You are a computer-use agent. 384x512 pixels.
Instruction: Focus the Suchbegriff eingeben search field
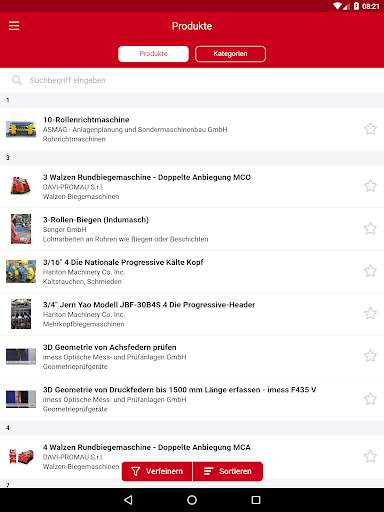click(x=192, y=80)
